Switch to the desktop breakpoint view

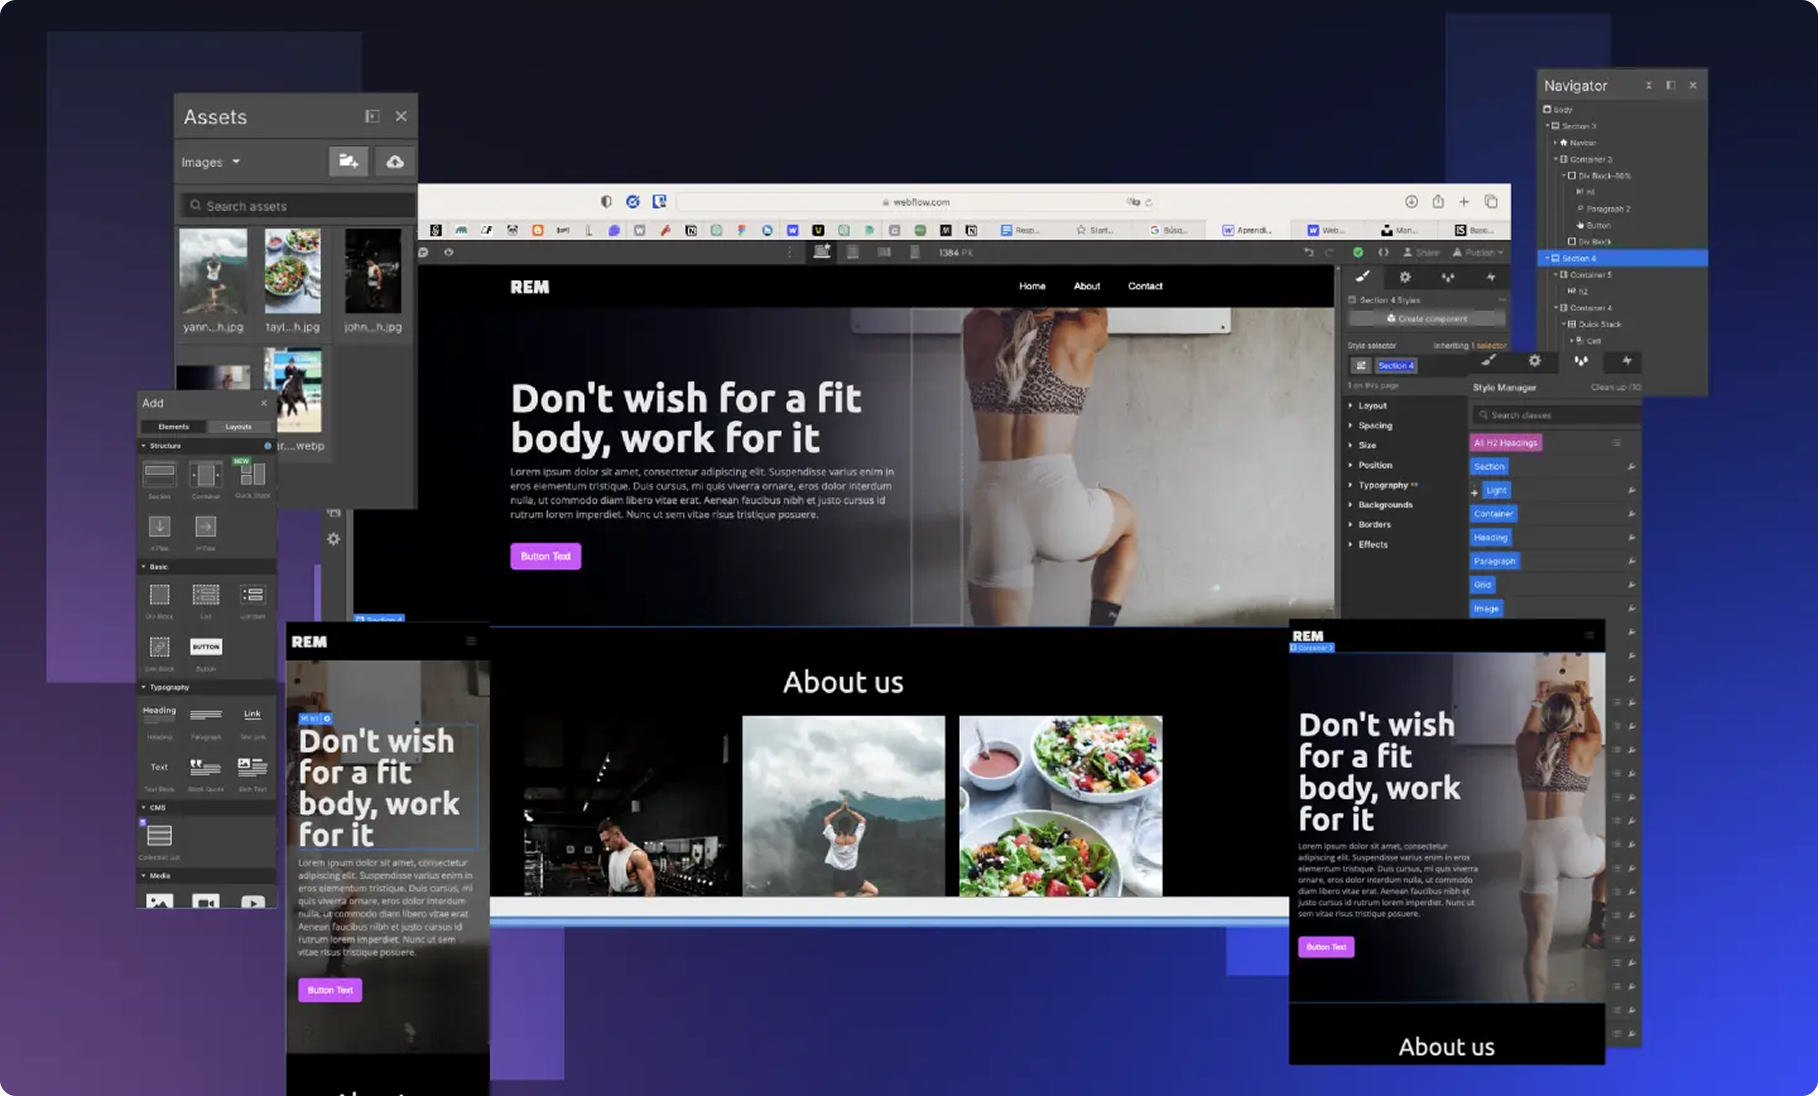[x=821, y=252]
